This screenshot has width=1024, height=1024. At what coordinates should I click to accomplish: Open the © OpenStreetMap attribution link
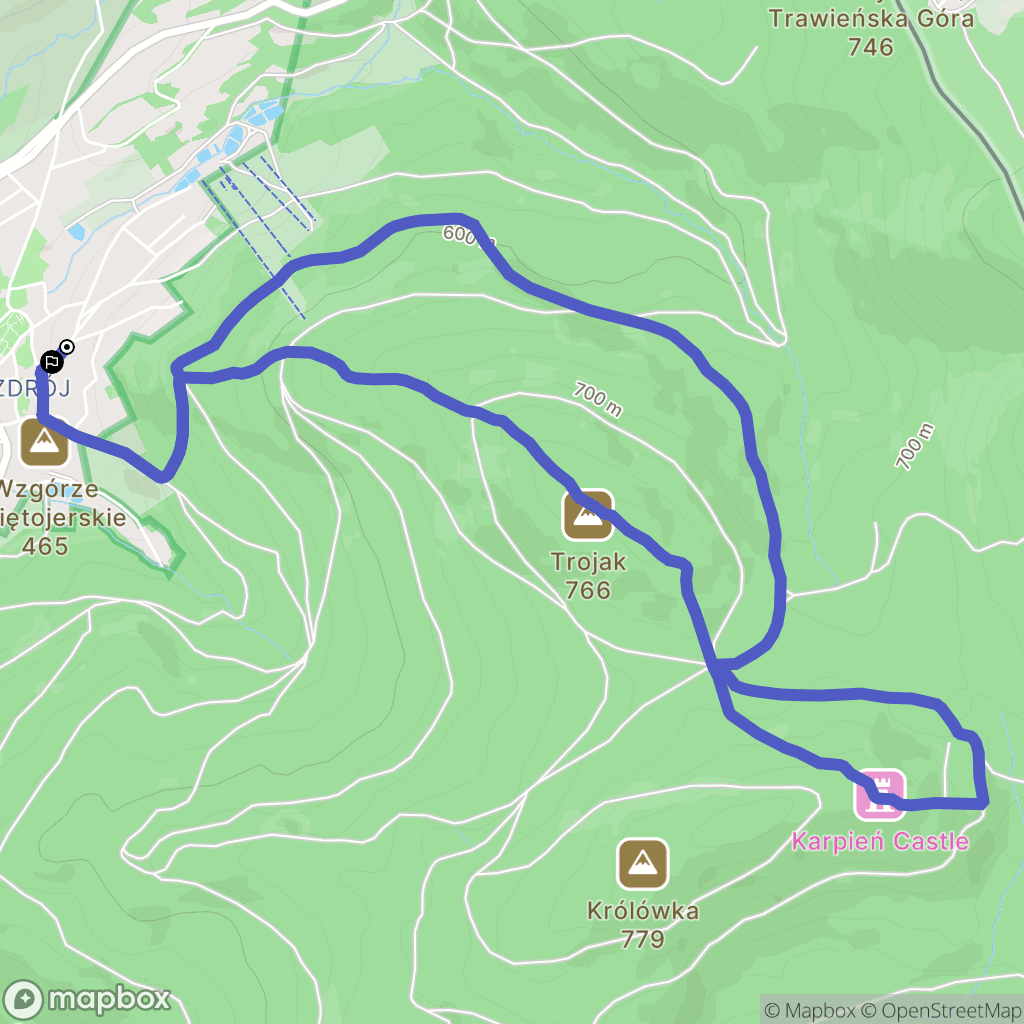coord(942,1010)
